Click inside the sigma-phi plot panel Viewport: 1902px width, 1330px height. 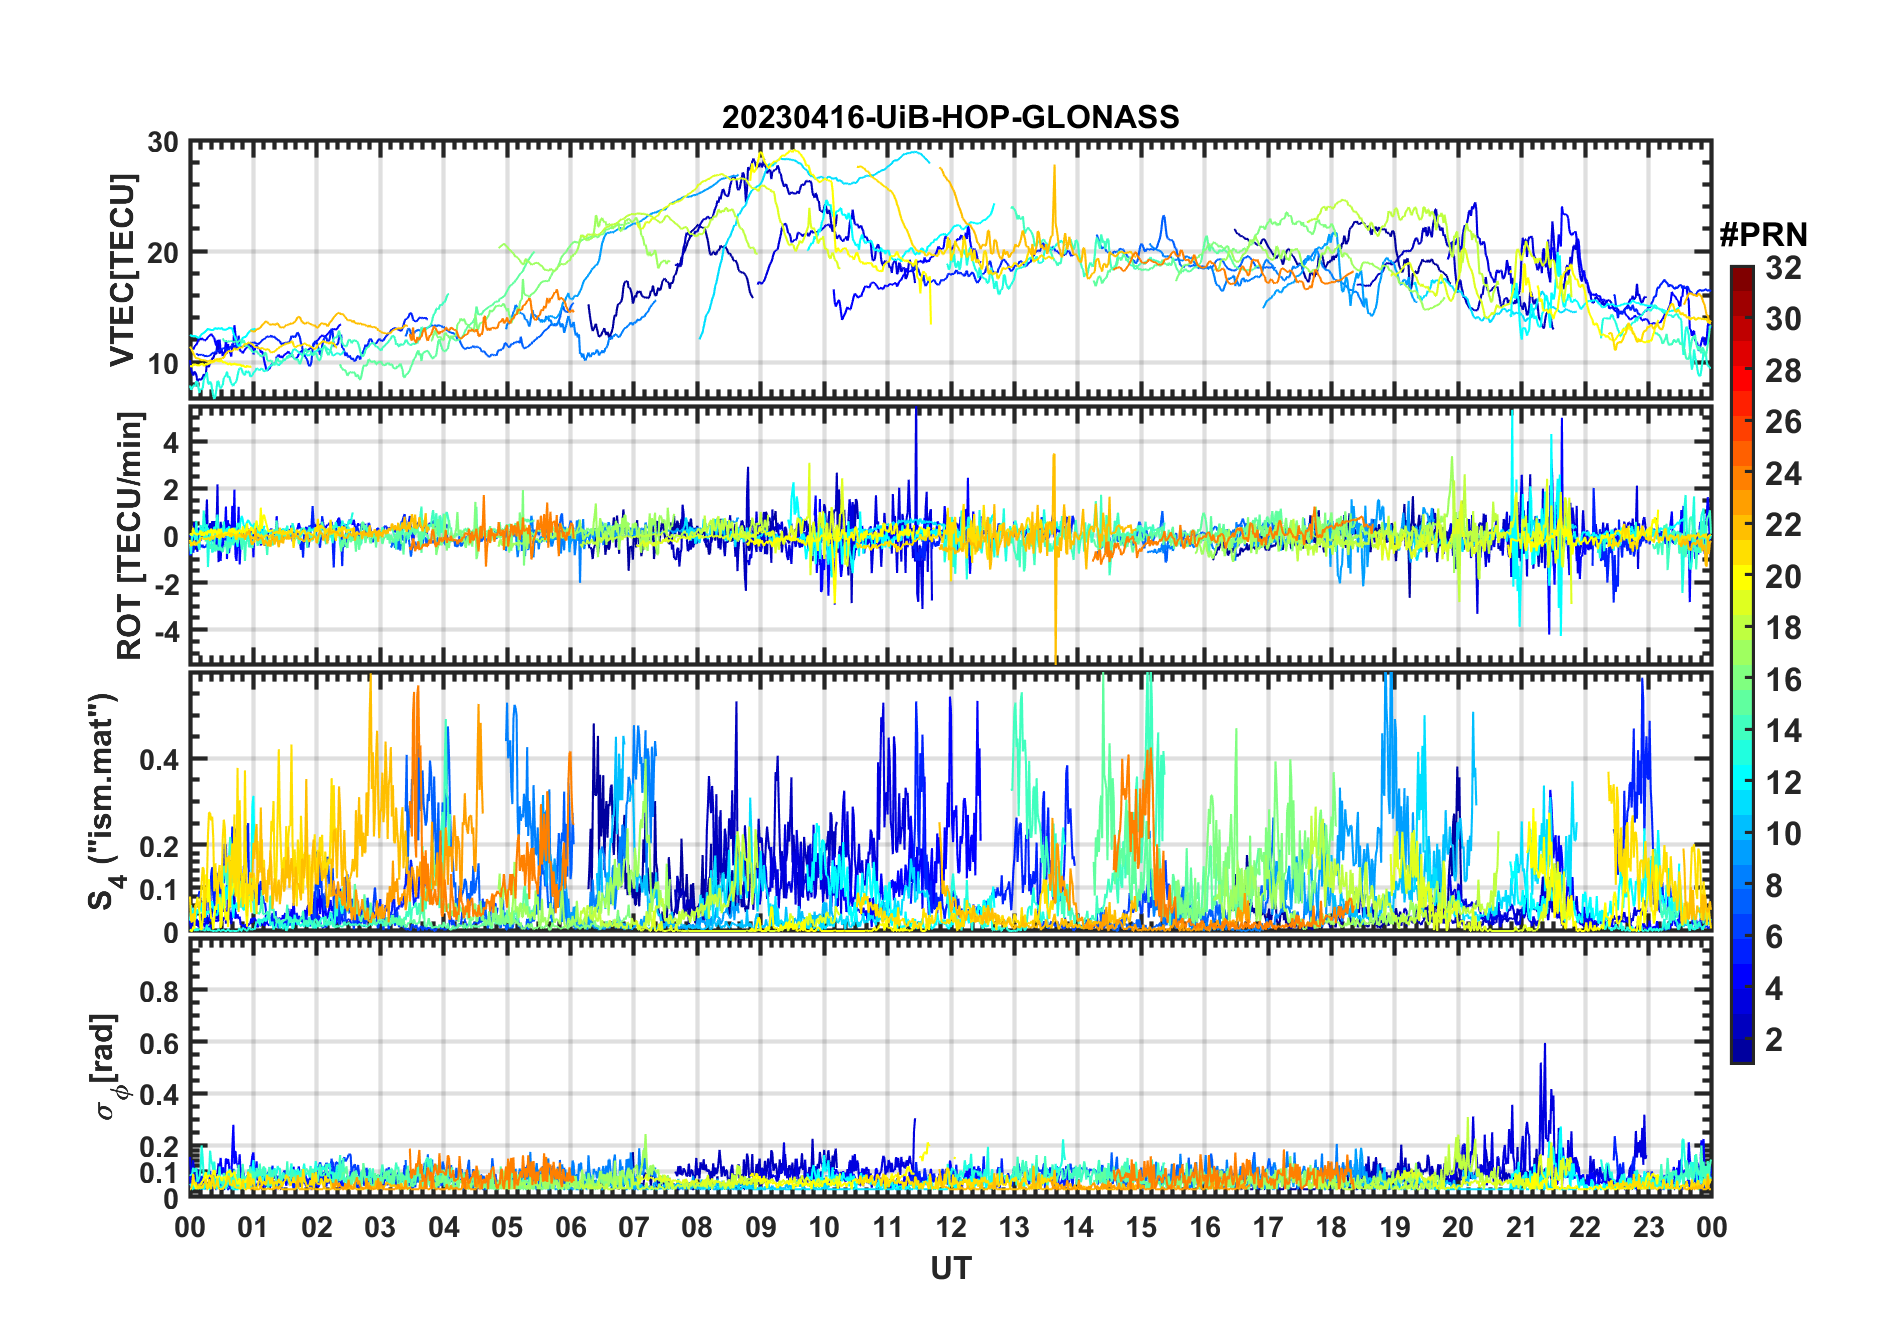[x=950, y=1067]
